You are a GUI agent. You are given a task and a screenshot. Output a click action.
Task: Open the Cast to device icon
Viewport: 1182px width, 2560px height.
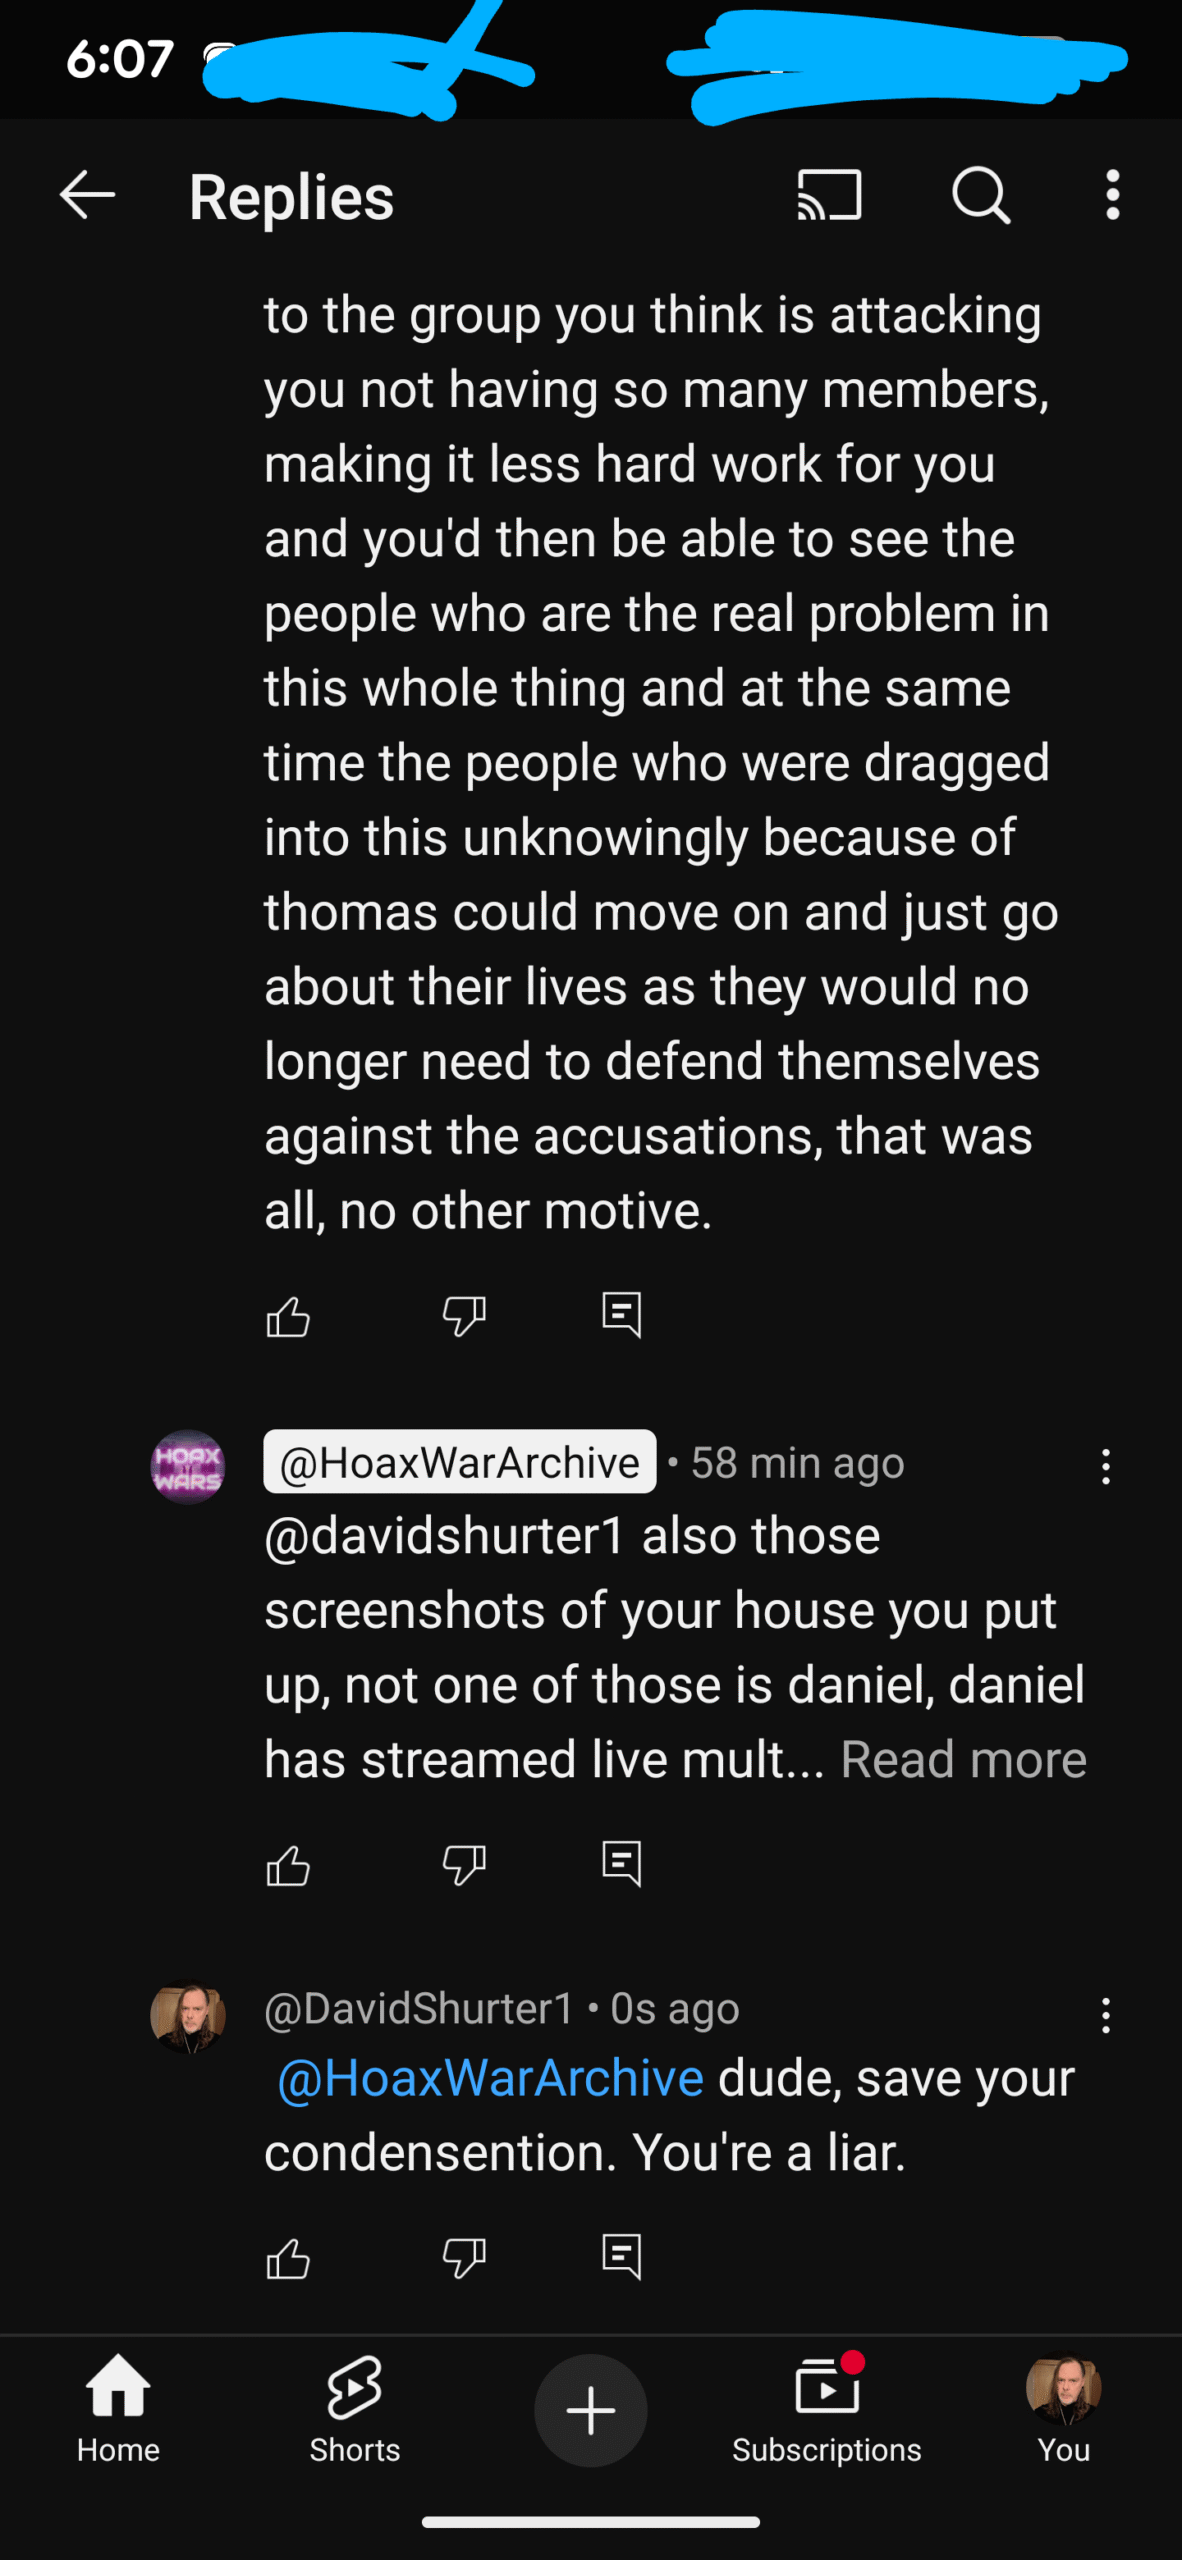pos(829,194)
